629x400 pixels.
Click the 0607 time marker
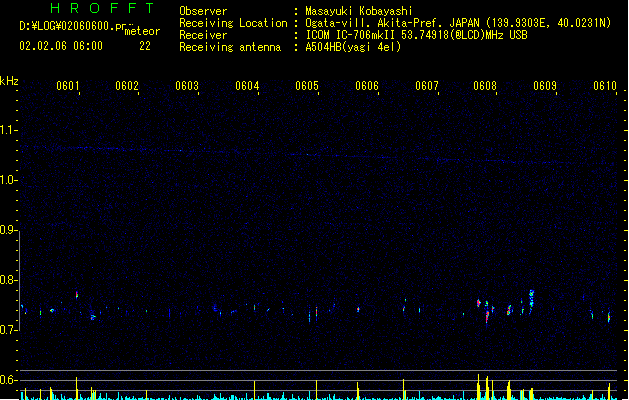427,86
